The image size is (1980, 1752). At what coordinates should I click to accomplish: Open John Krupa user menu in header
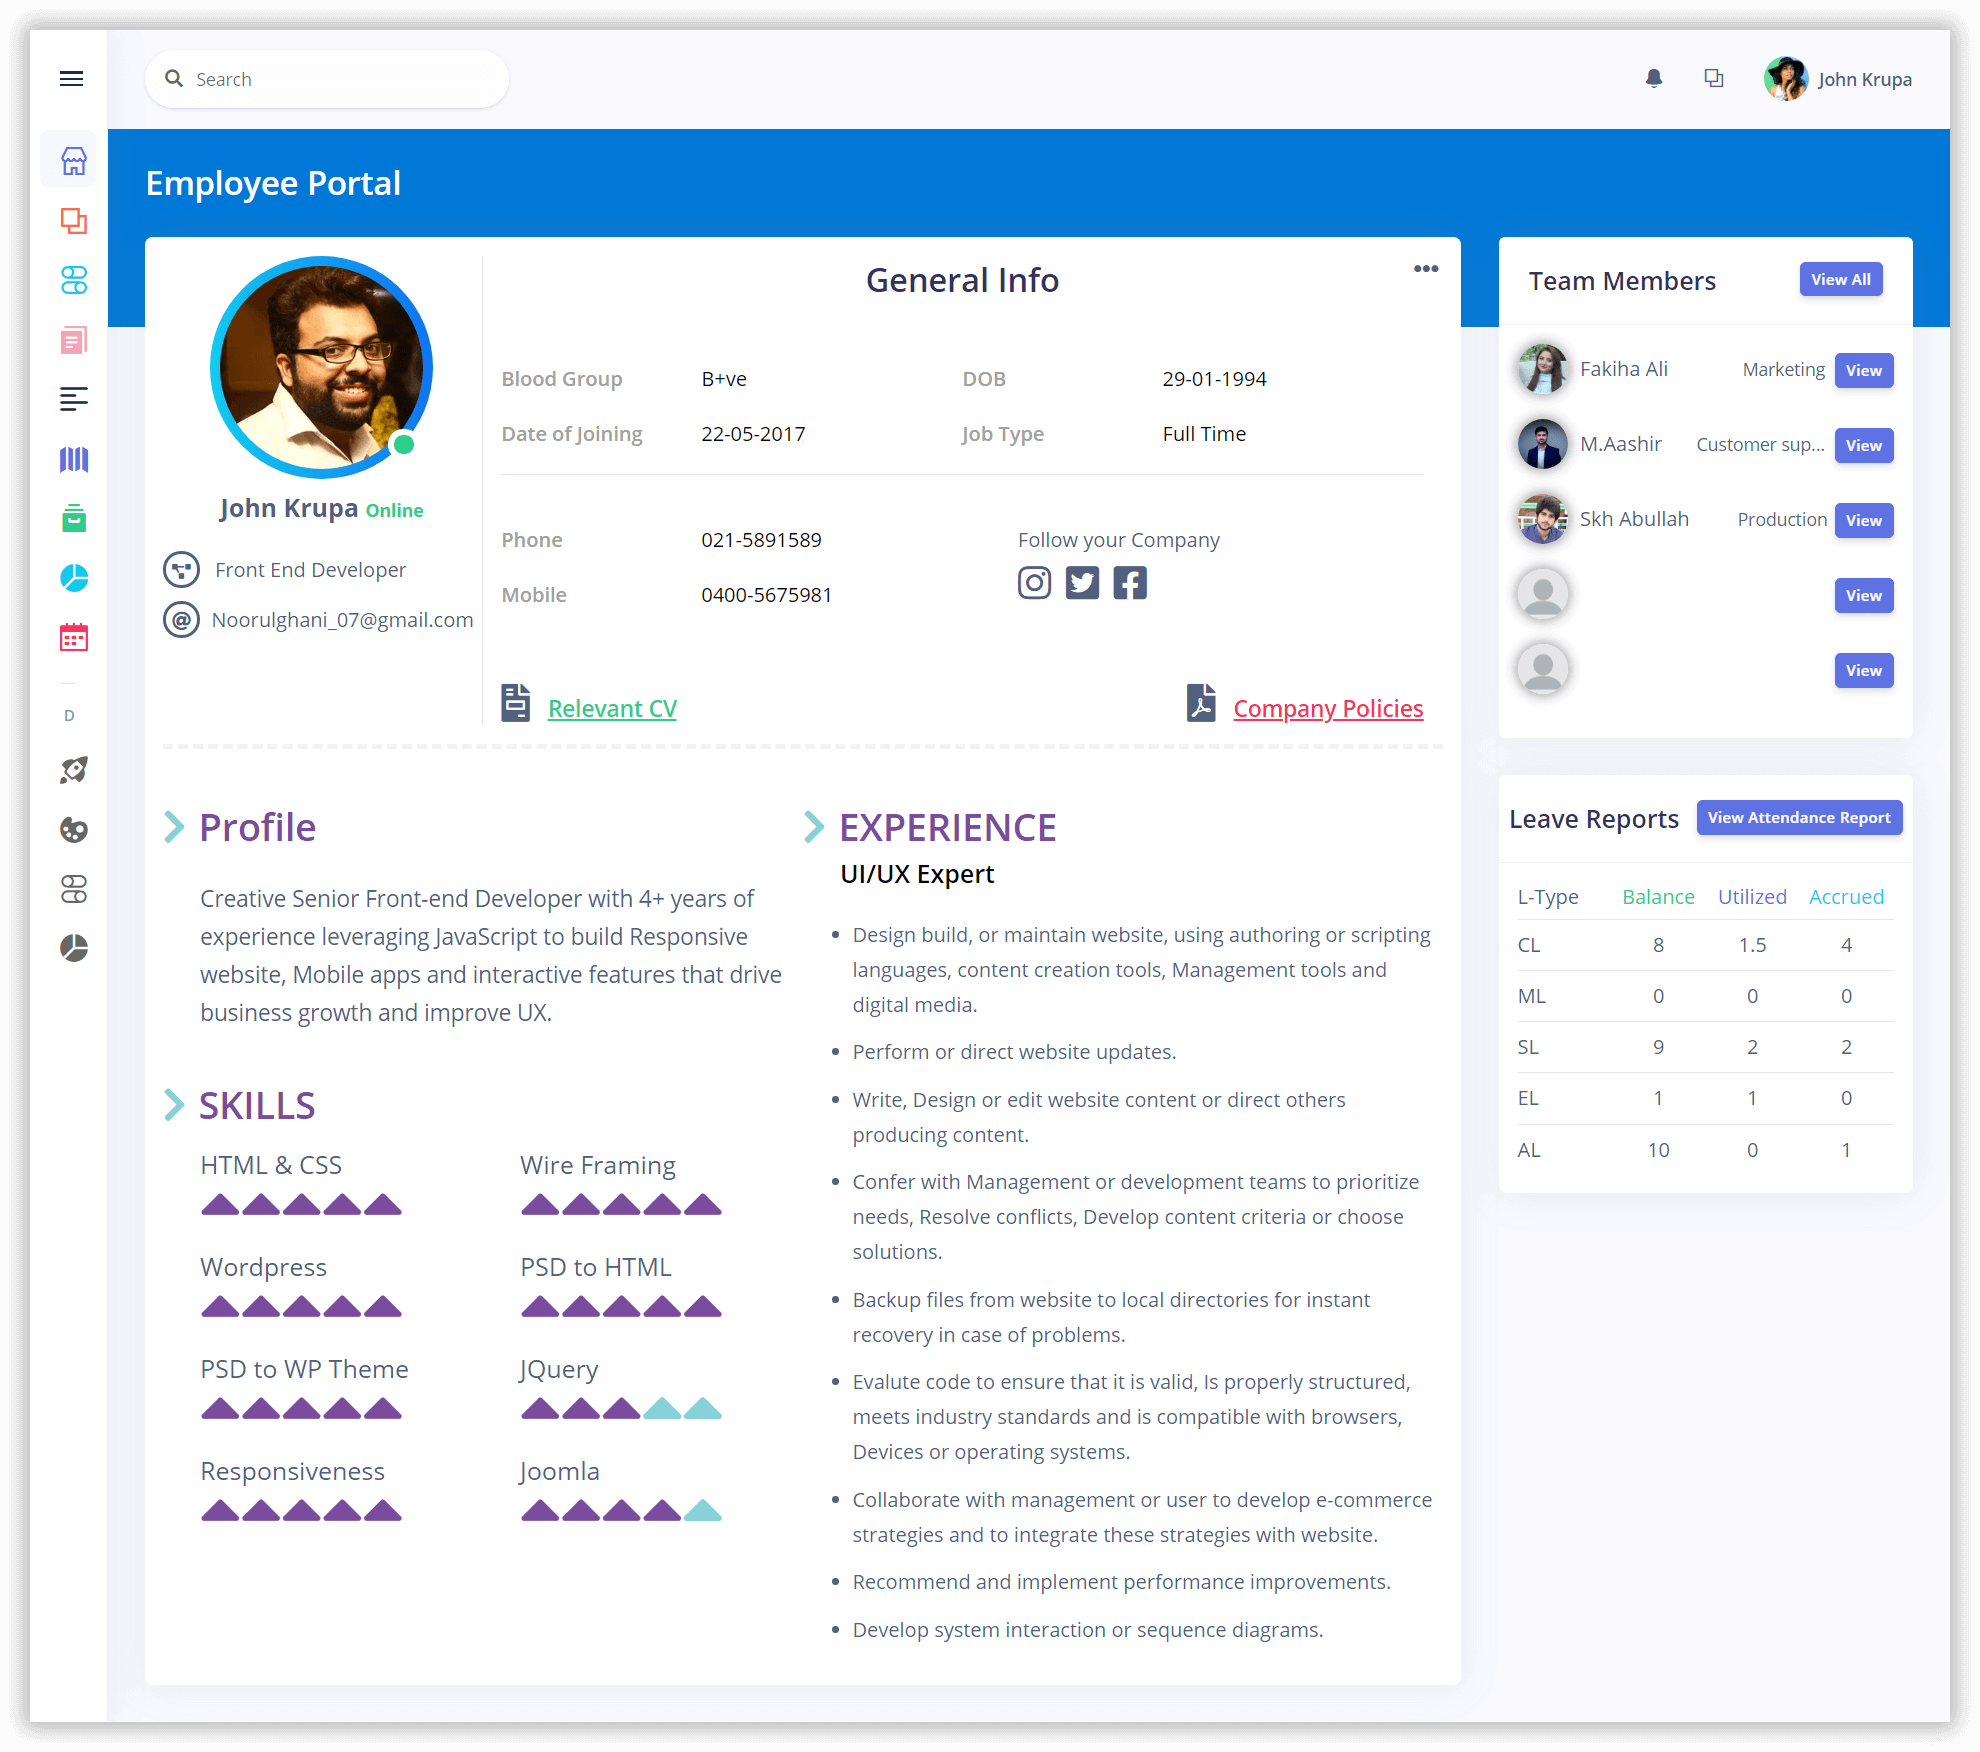tap(1838, 79)
